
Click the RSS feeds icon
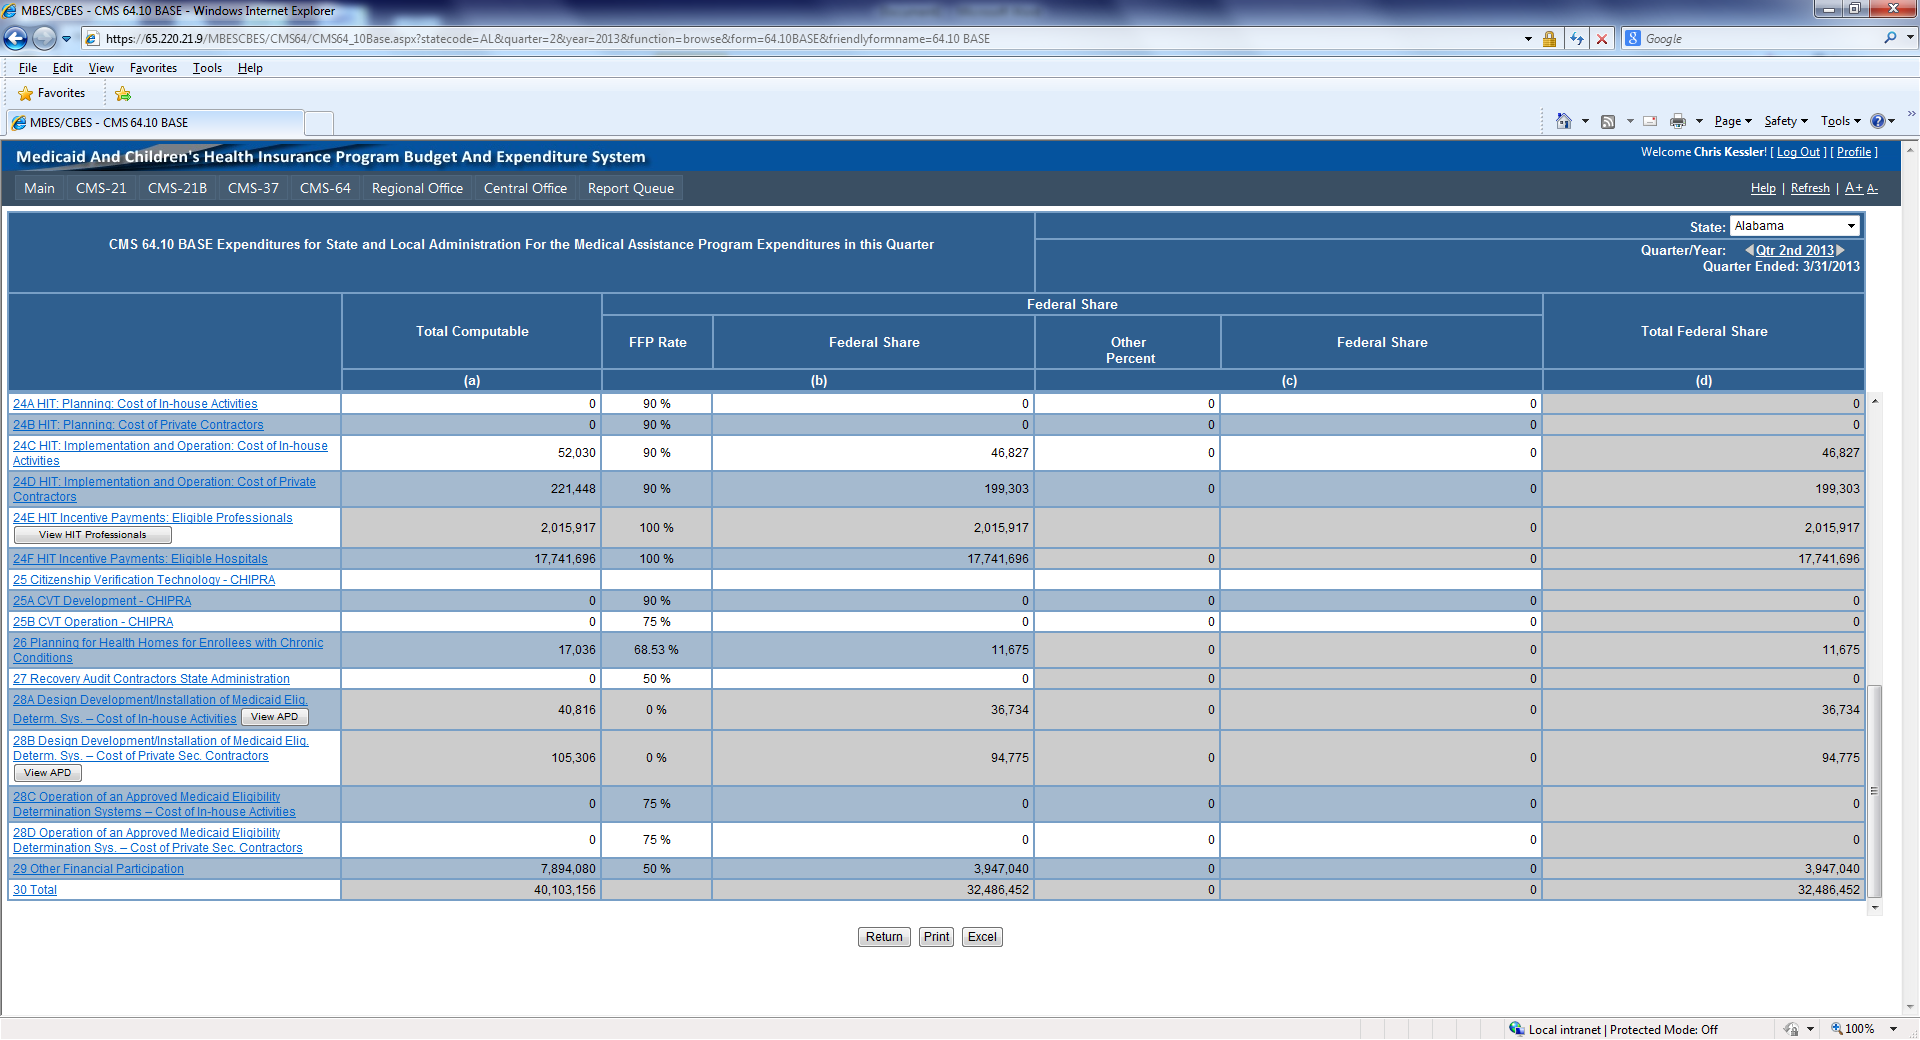click(1608, 121)
